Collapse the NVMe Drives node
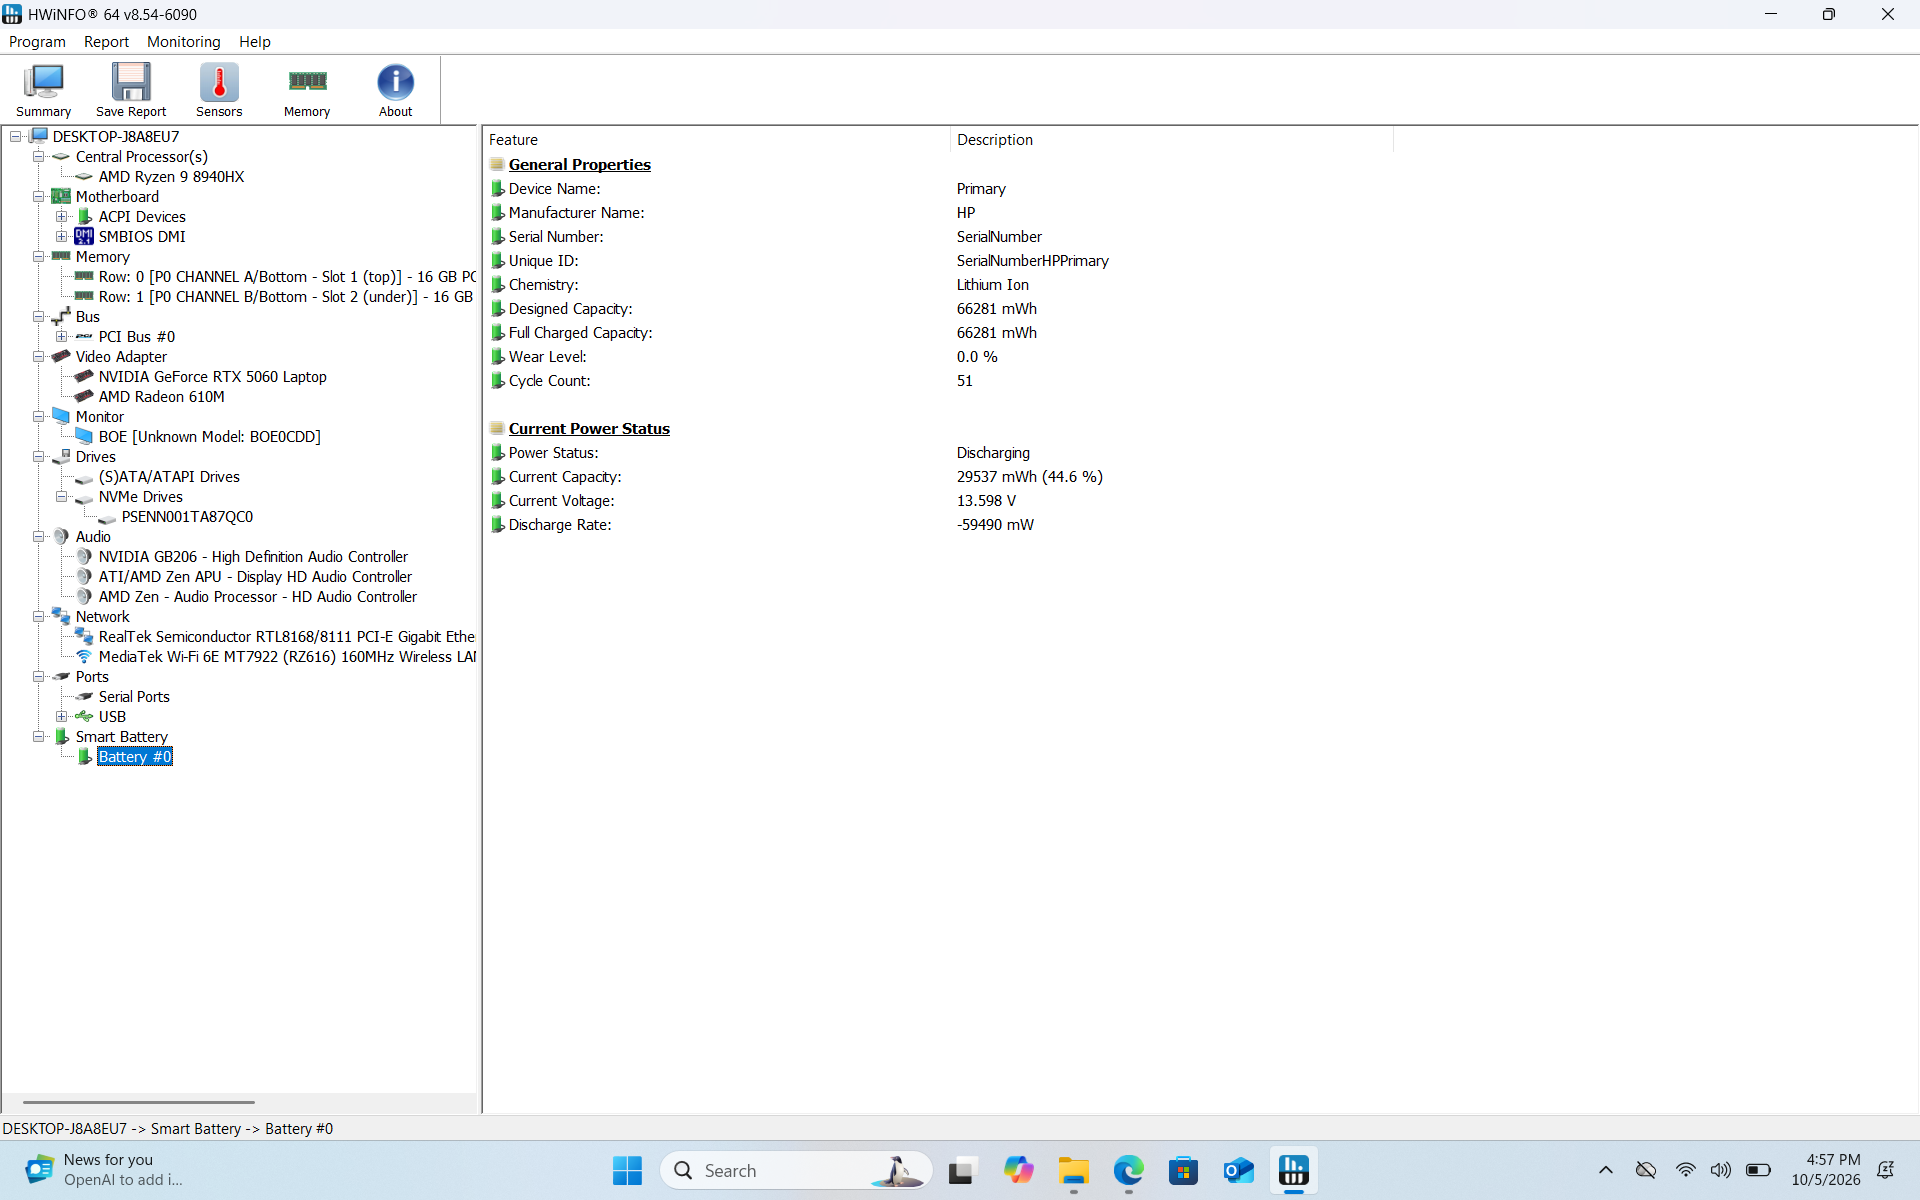This screenshot has height=1200, width=1920. click(62, 497)
